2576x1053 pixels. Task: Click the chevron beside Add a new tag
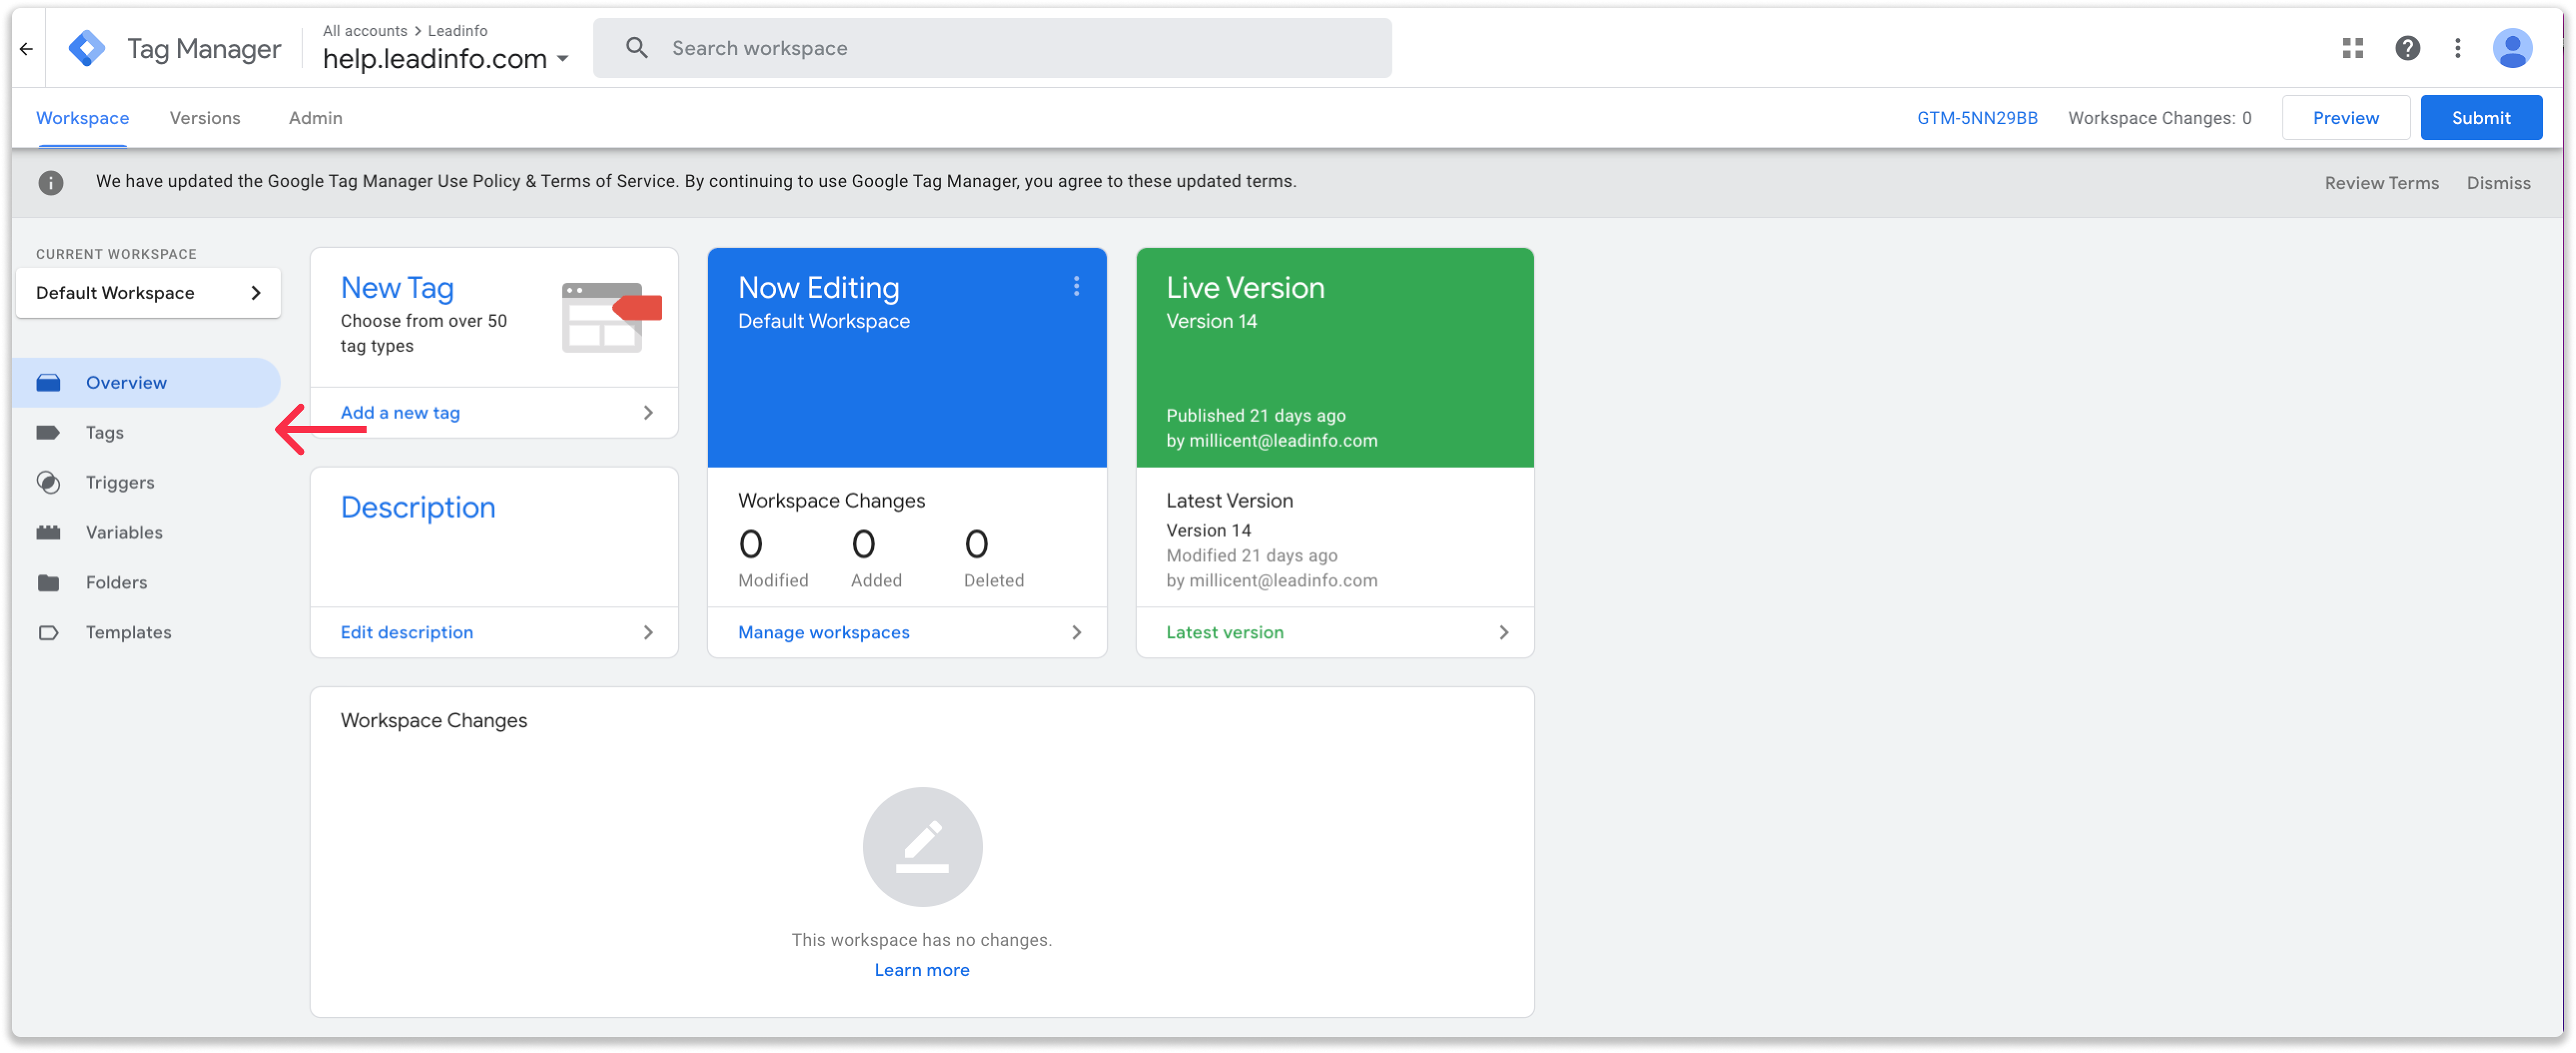coord(648,413)
